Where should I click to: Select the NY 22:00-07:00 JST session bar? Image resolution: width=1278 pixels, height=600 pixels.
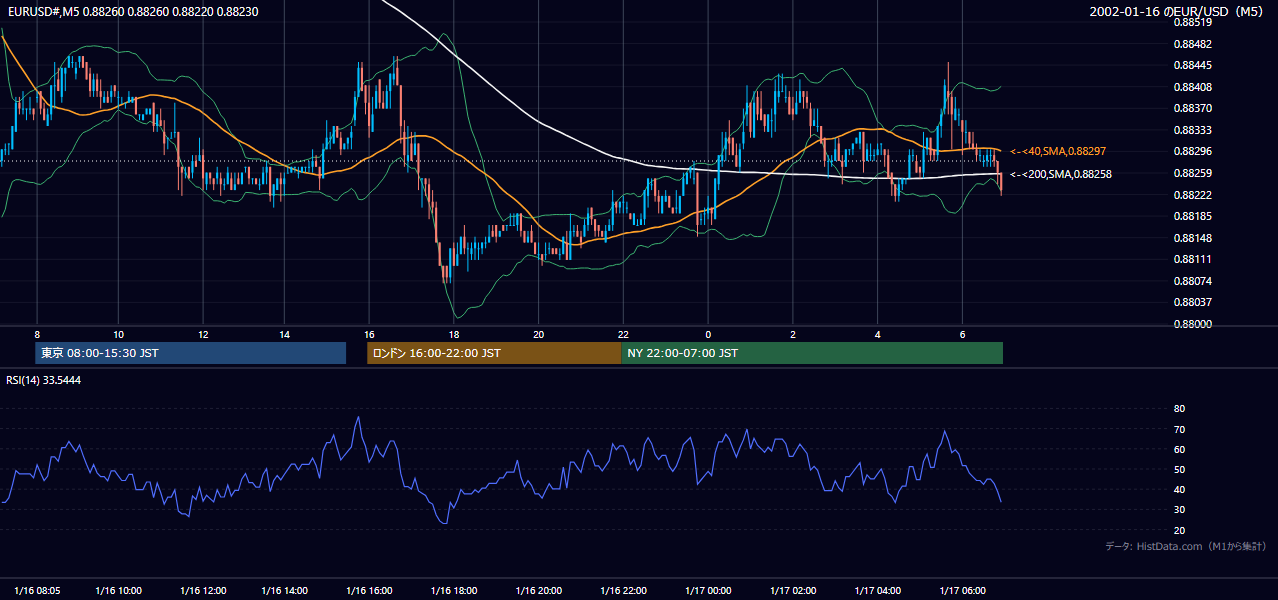coord(812,353)
